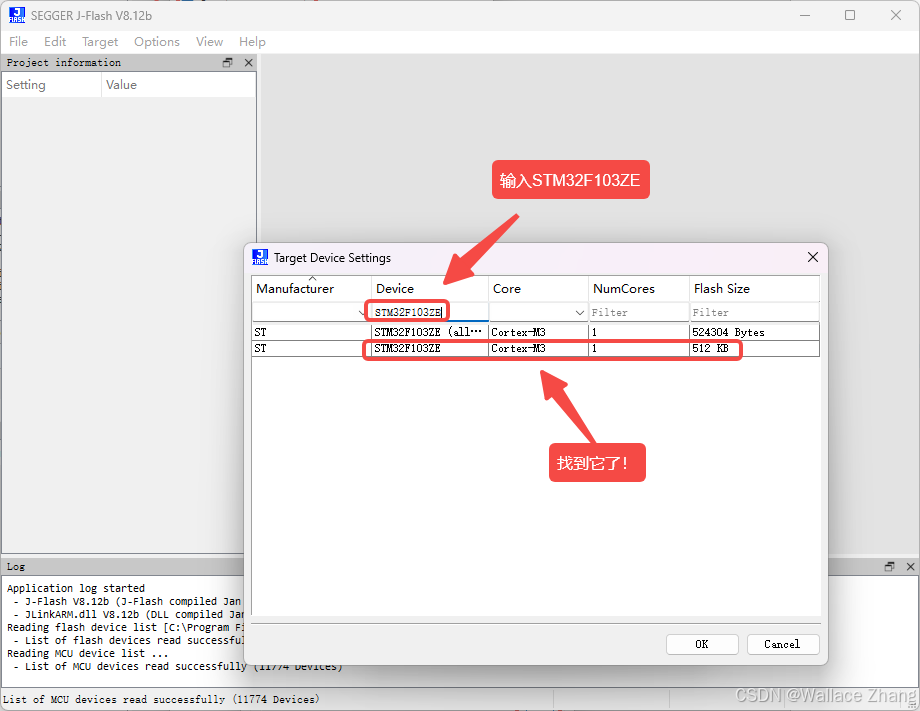The height and width of the screenshot is (711, 920).
Task: Click ST manufacturer cell in 524304 Bytes row
Action: point(312,332)
